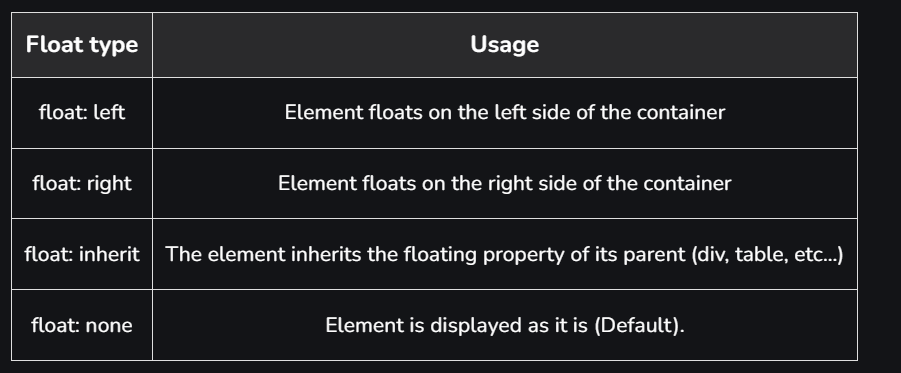Select the 'float: right' cell
Viewport: 901px width, 373px height.
[82, 183]
